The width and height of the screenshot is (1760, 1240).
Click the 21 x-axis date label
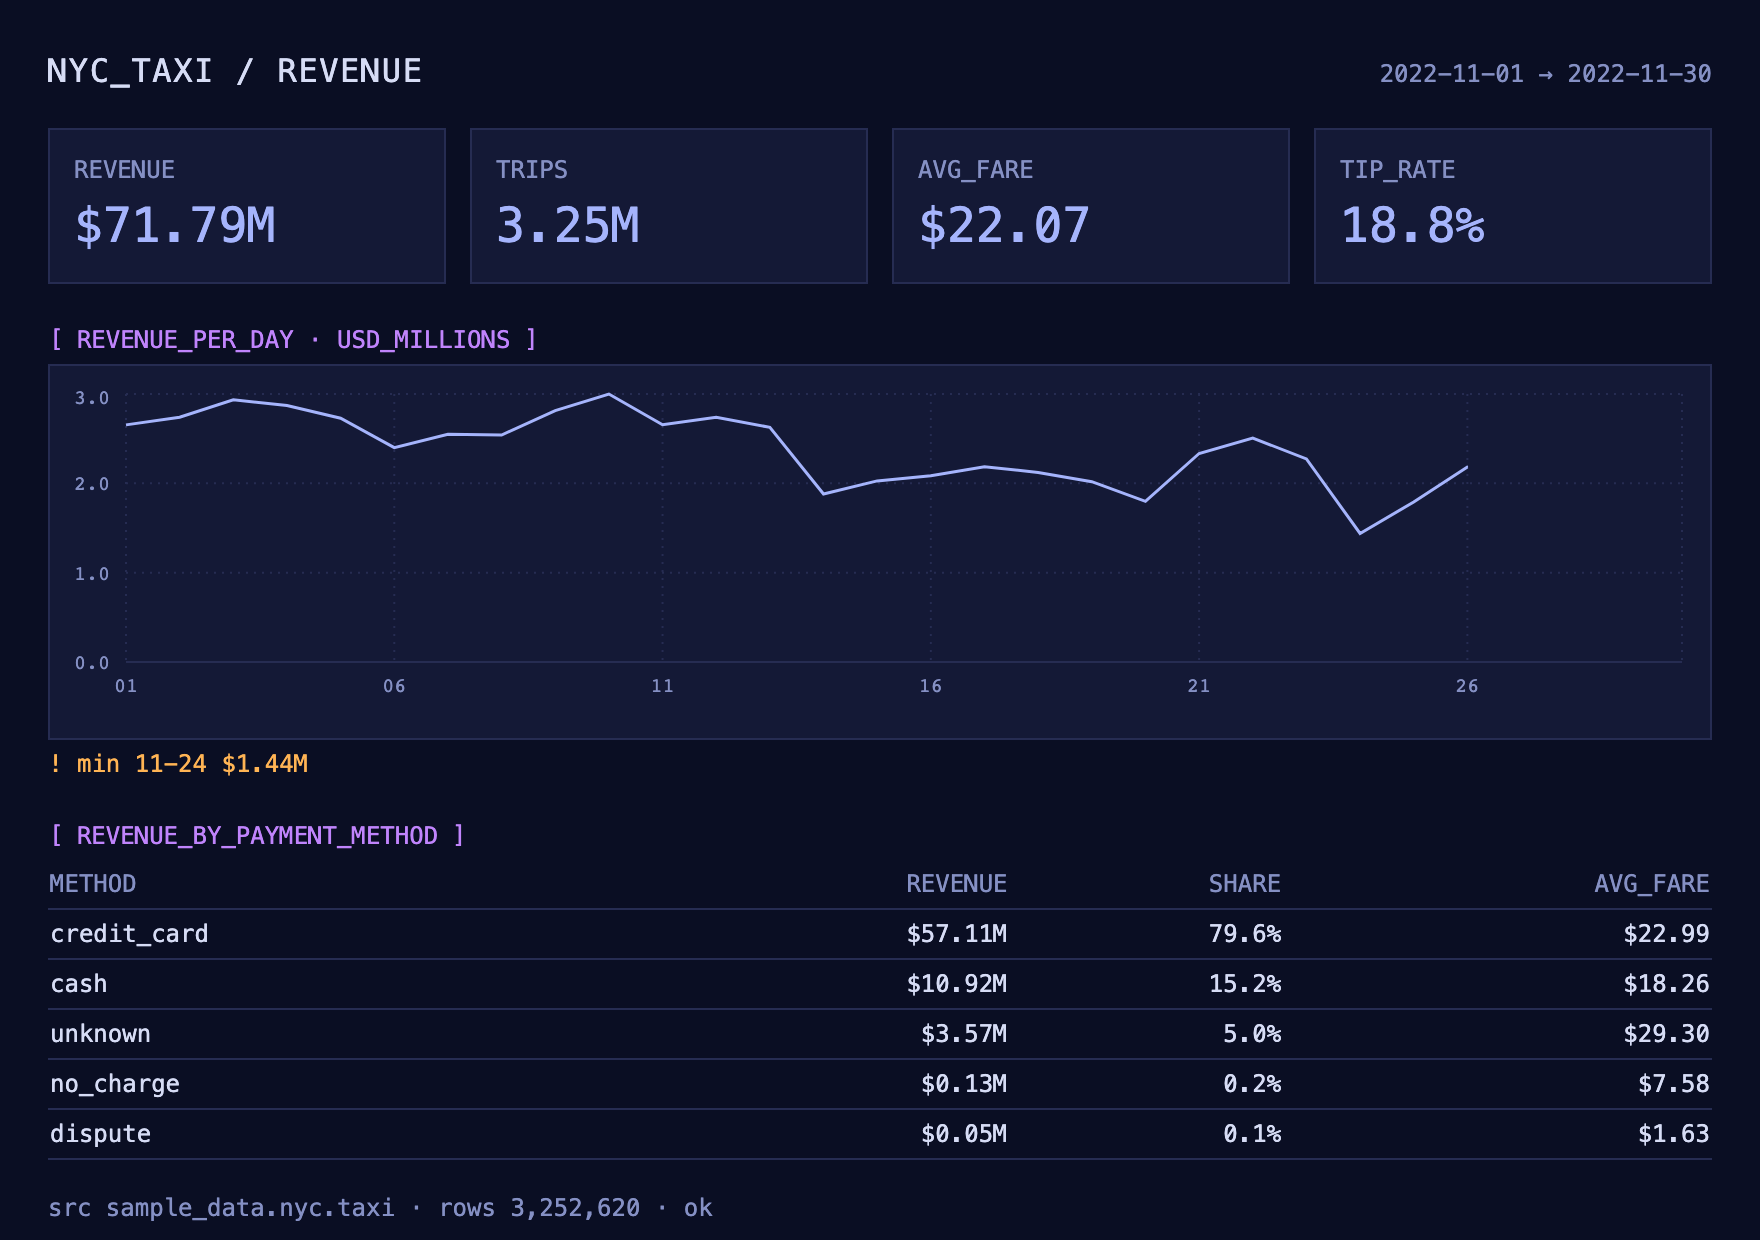1198,686
